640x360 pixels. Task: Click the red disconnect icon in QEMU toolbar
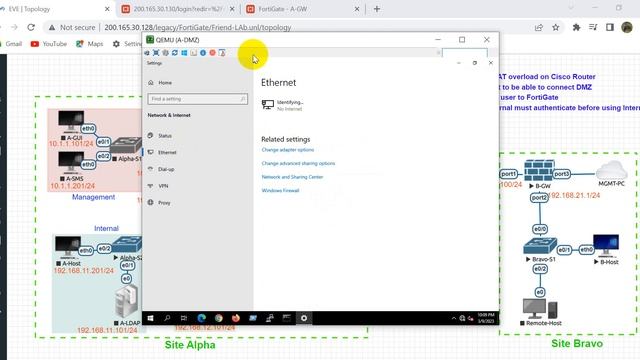pos(212,53)
